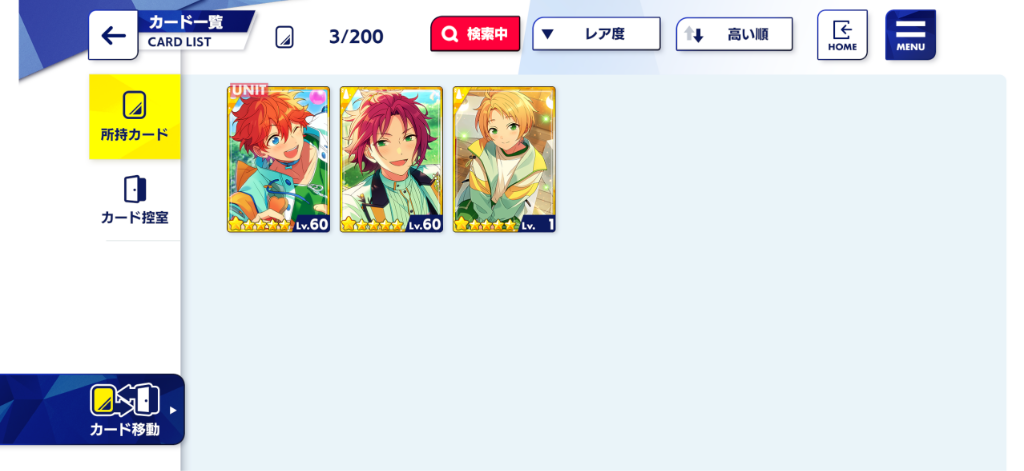
Task: Click the triangle arrow on レア度
Action: [x=548, y=34]
